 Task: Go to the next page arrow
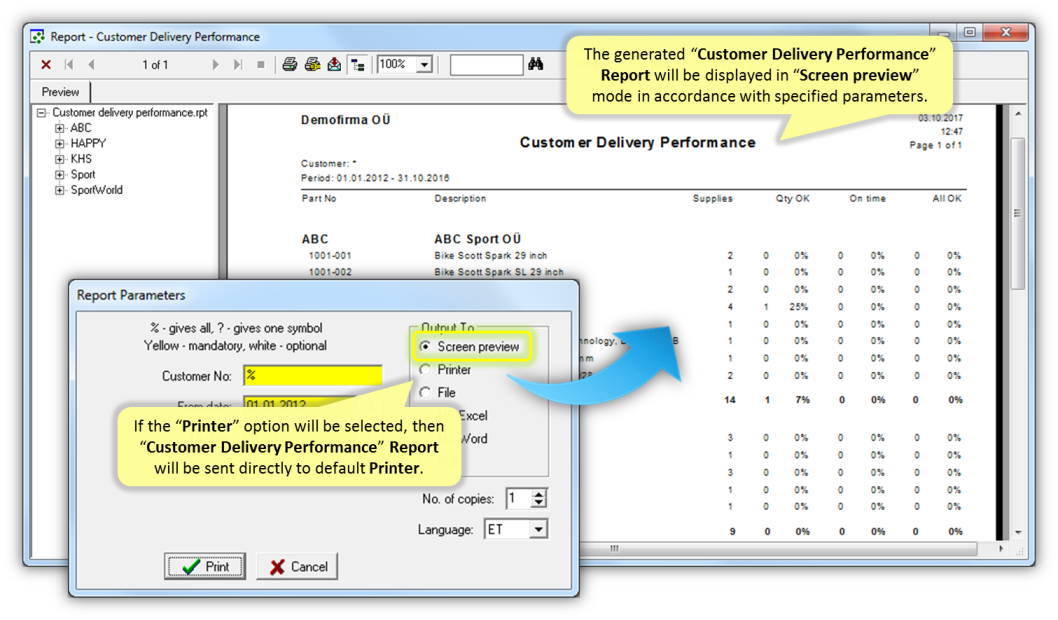click(215, 65)
